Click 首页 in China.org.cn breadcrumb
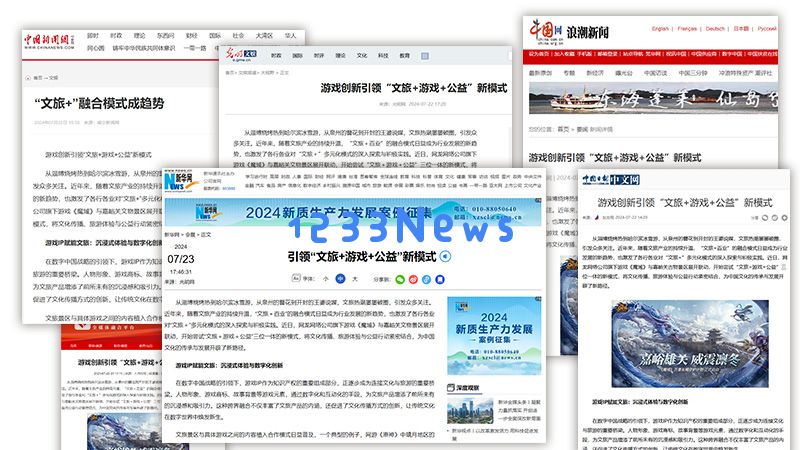800x450 pixels. point(563,130)
